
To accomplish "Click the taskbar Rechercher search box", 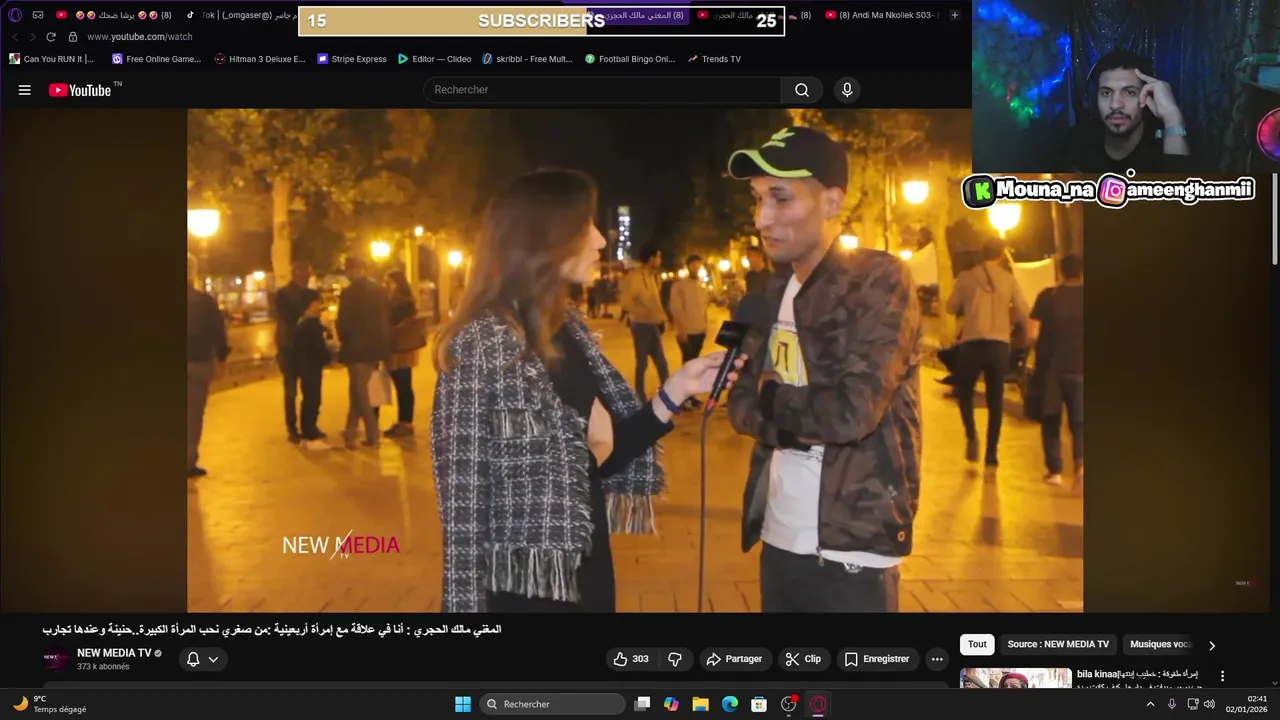I will [x=552, y=704].
